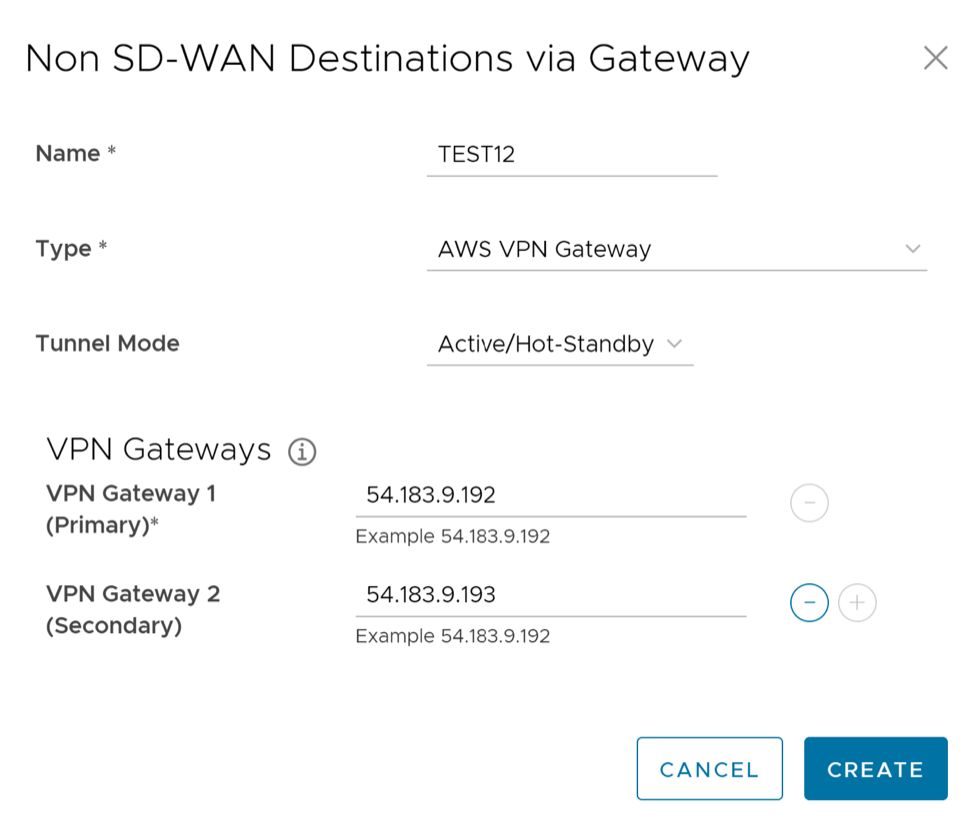Focus the VPN Gateway 1 Primary address field

tap(550, 495)
